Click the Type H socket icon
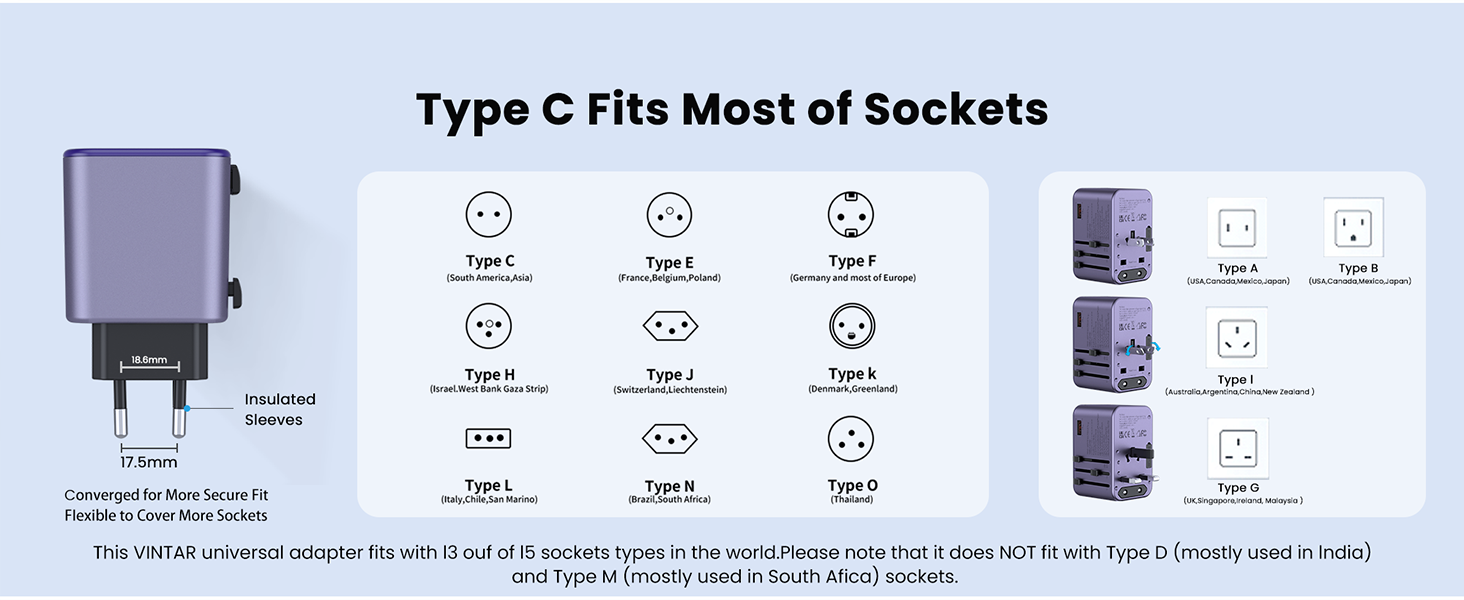Image resolution: width=1464 pixels, height=600 pixels. pyautogui.click(x=489, y=326)
